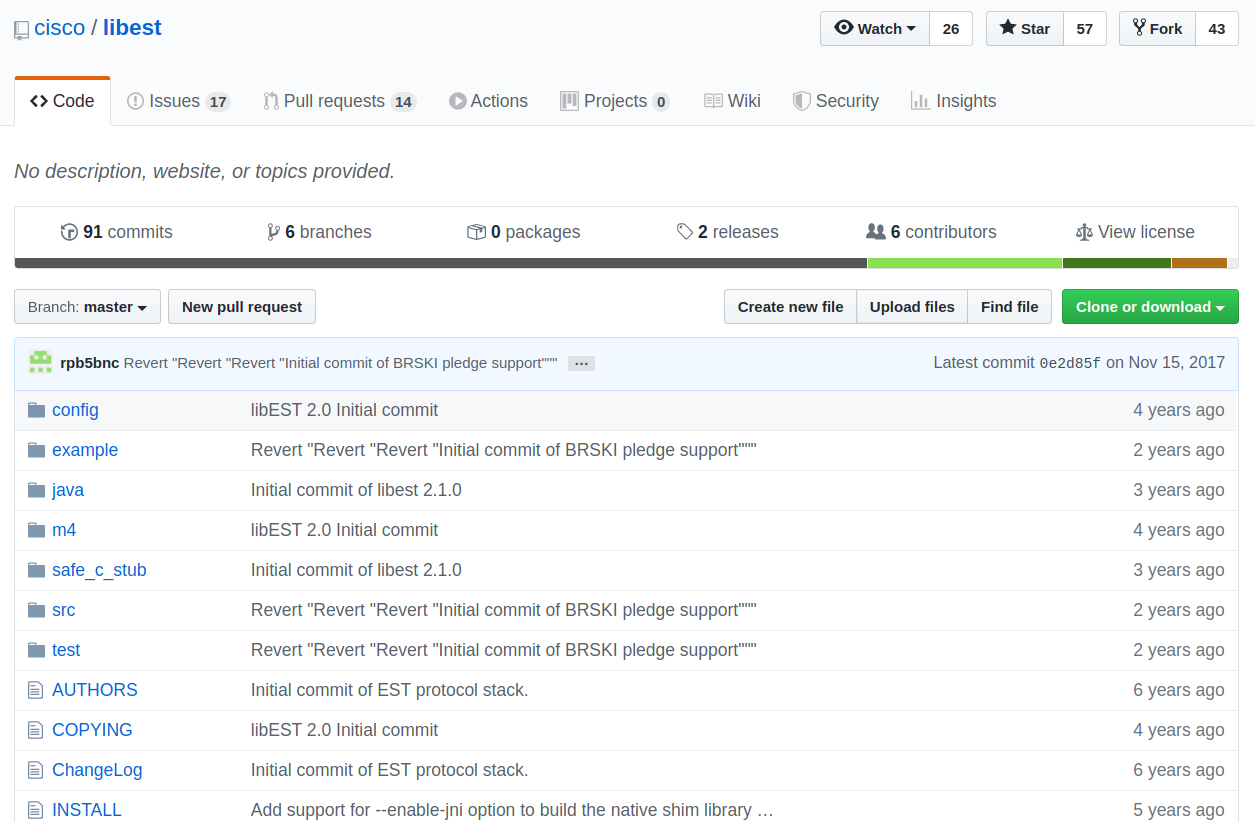The height and width of the screenshot is (822, 1255).
Task: Open the libest repository name link
Action: (132, 28)
